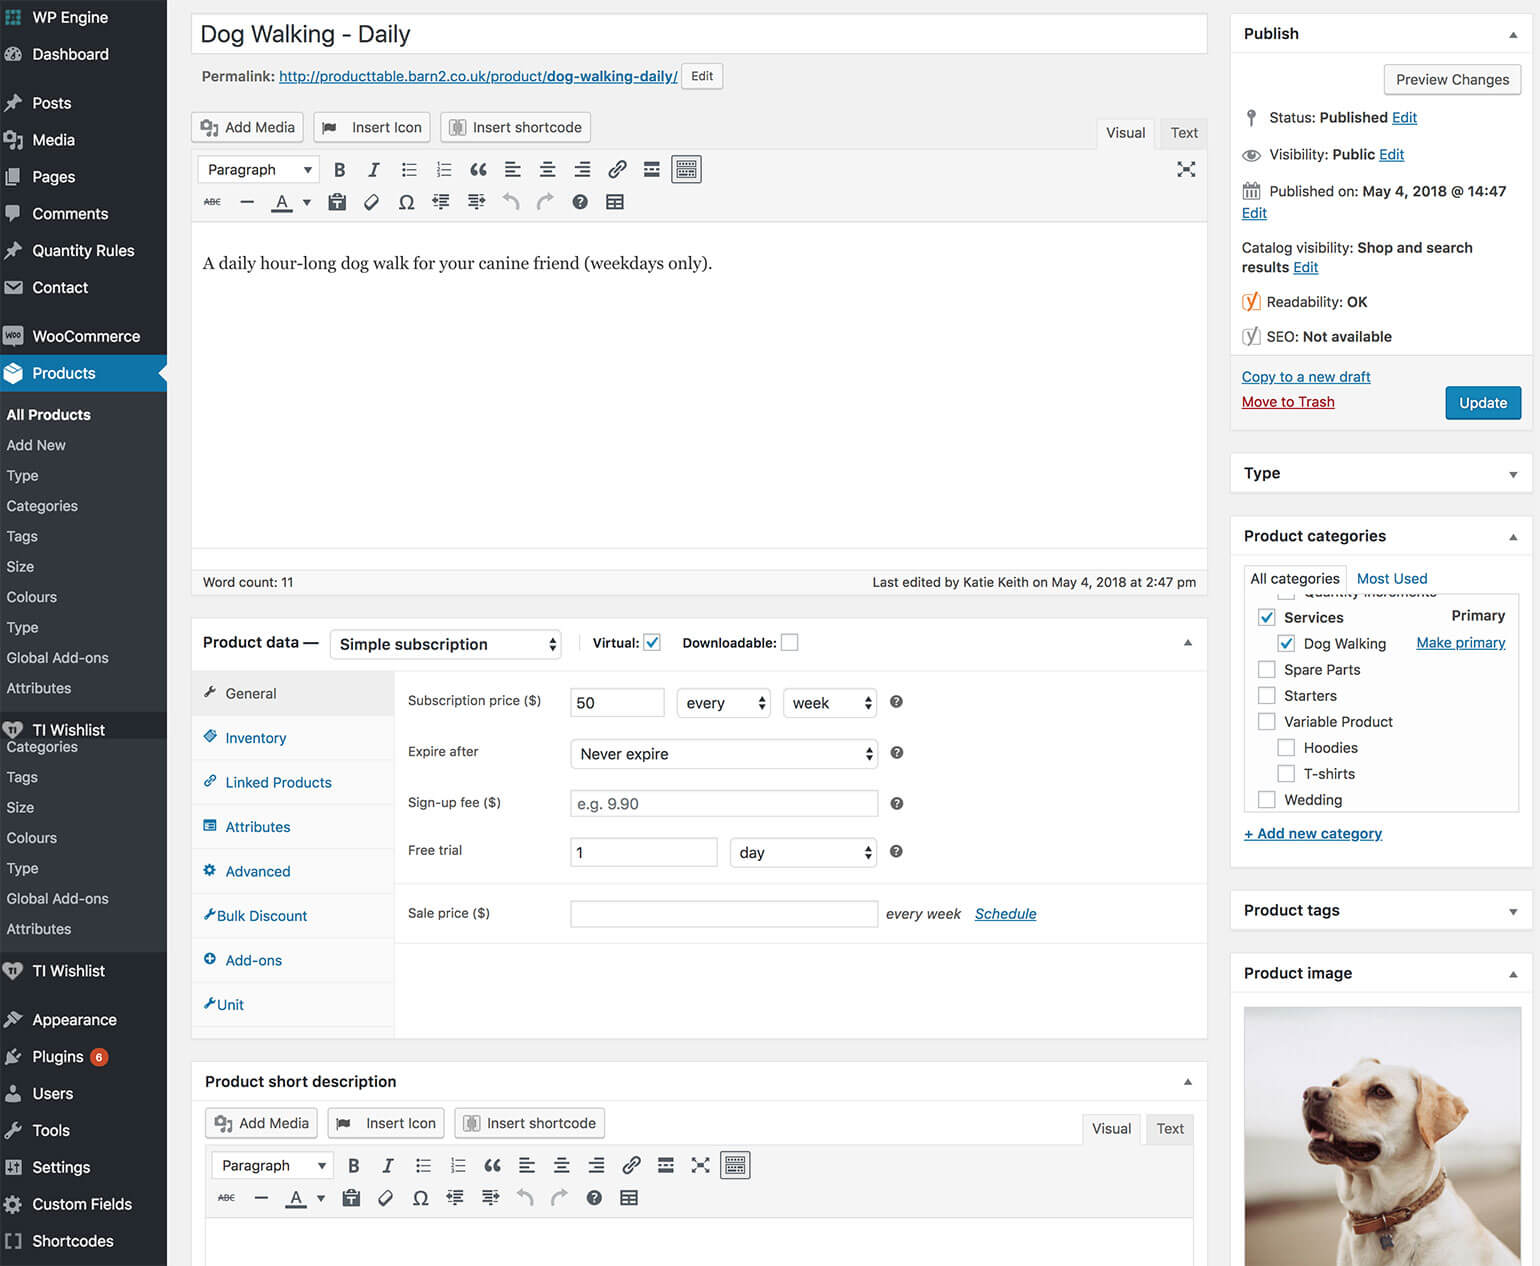The image size is (1540, 1266).
Task: Open the Simple subscription product type dropdown
Action: tap(445, 645)
